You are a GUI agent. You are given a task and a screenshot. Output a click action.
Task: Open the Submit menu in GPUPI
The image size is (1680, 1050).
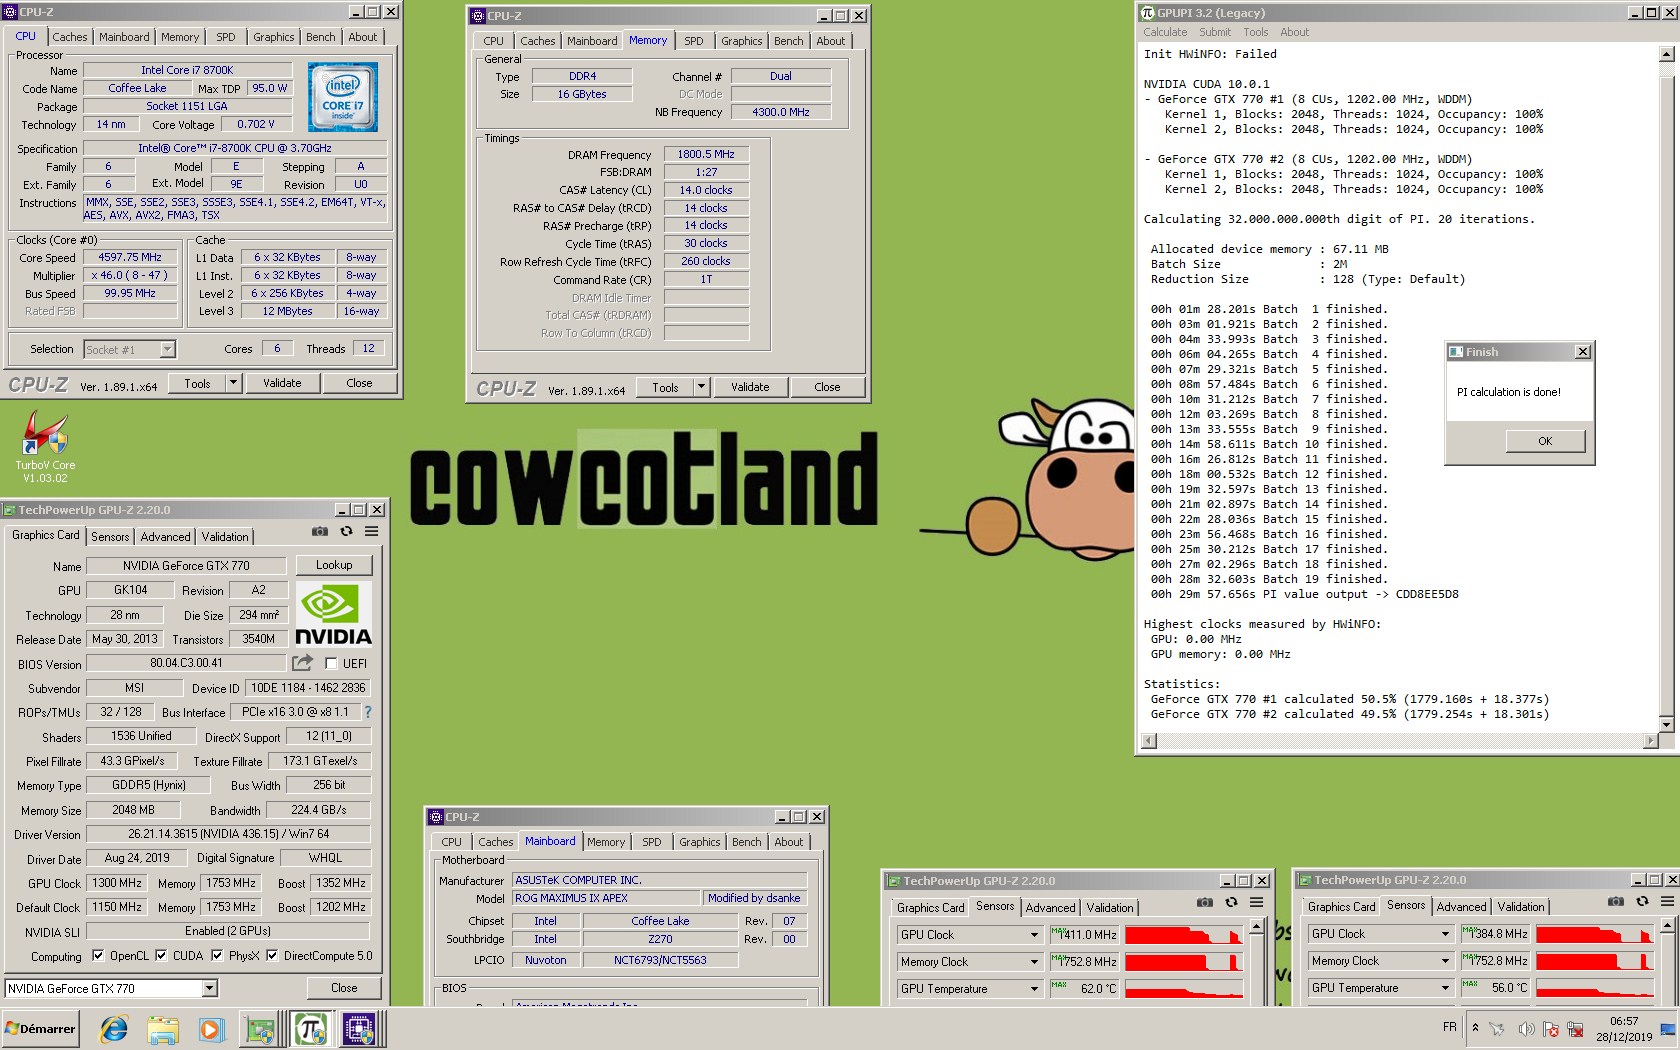pyautogui.click(x=1215, y=32)
